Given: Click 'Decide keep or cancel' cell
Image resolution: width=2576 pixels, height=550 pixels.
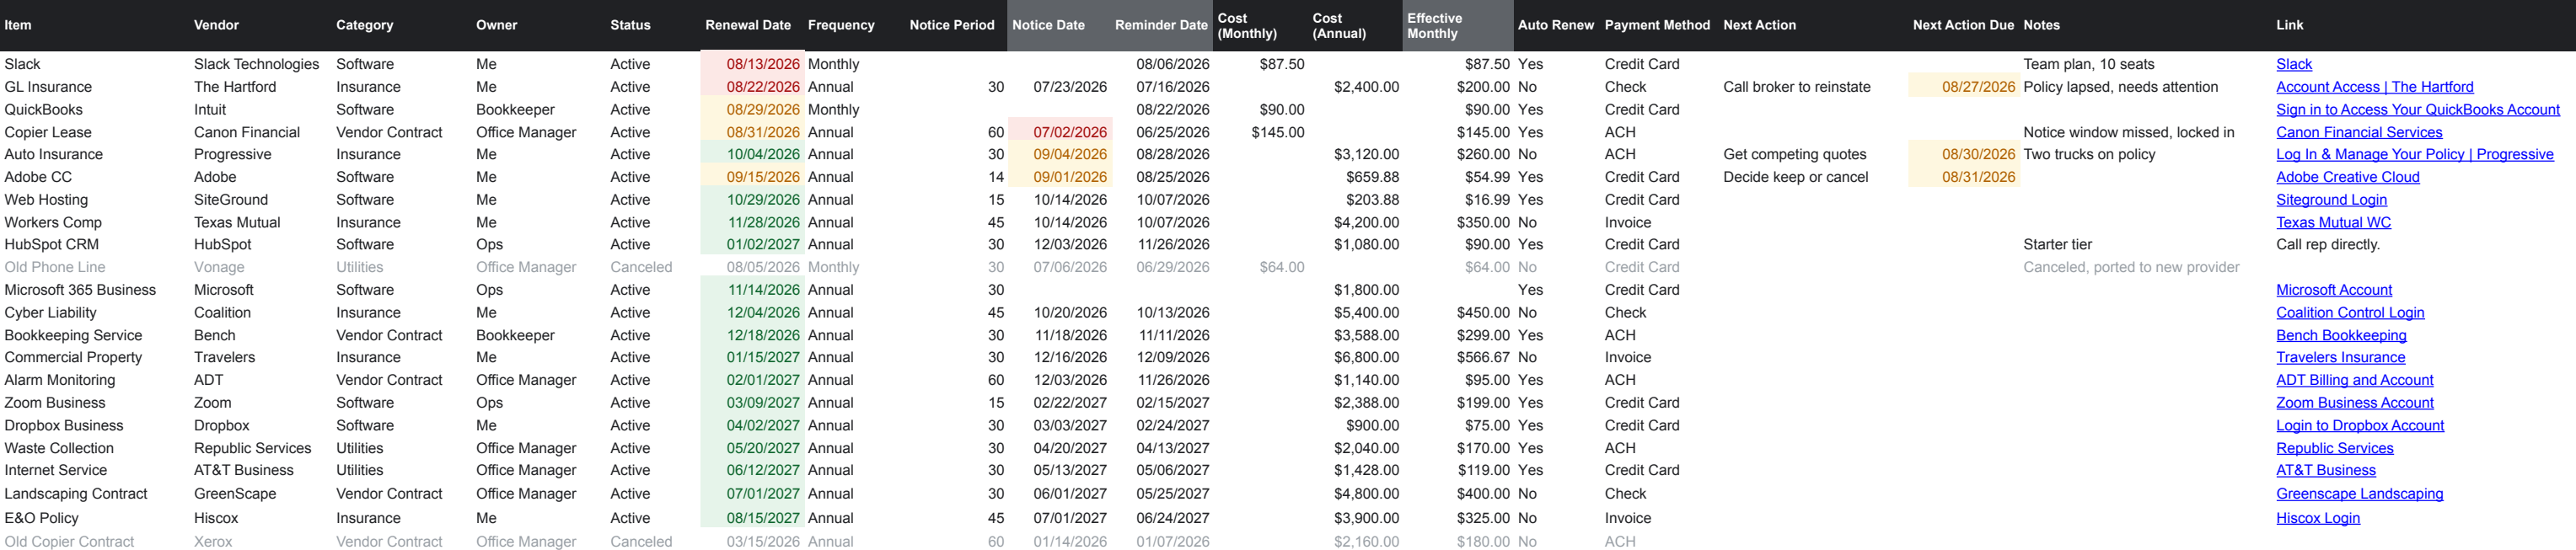Looking at the screenshot, I should coord(1795,177).
